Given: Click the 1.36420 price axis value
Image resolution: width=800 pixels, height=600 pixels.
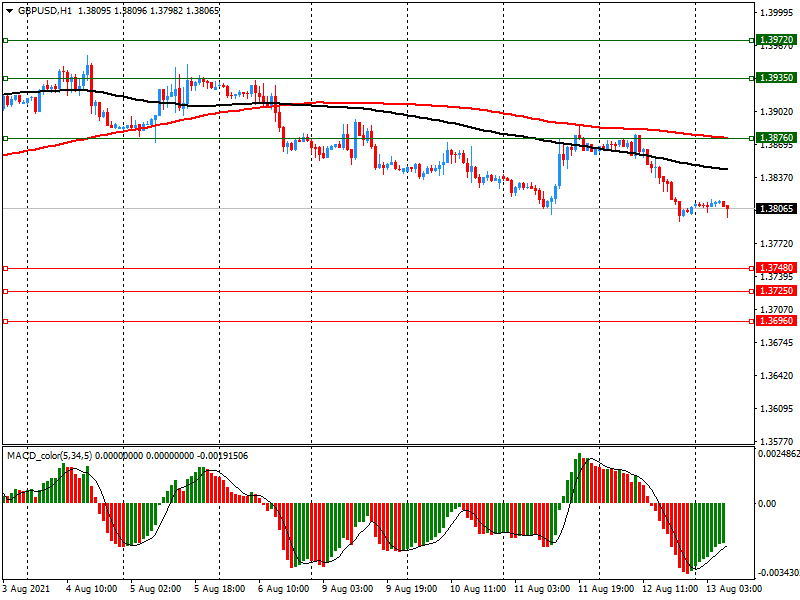Looking at the screenshot, I should click(x=777, y=376).
